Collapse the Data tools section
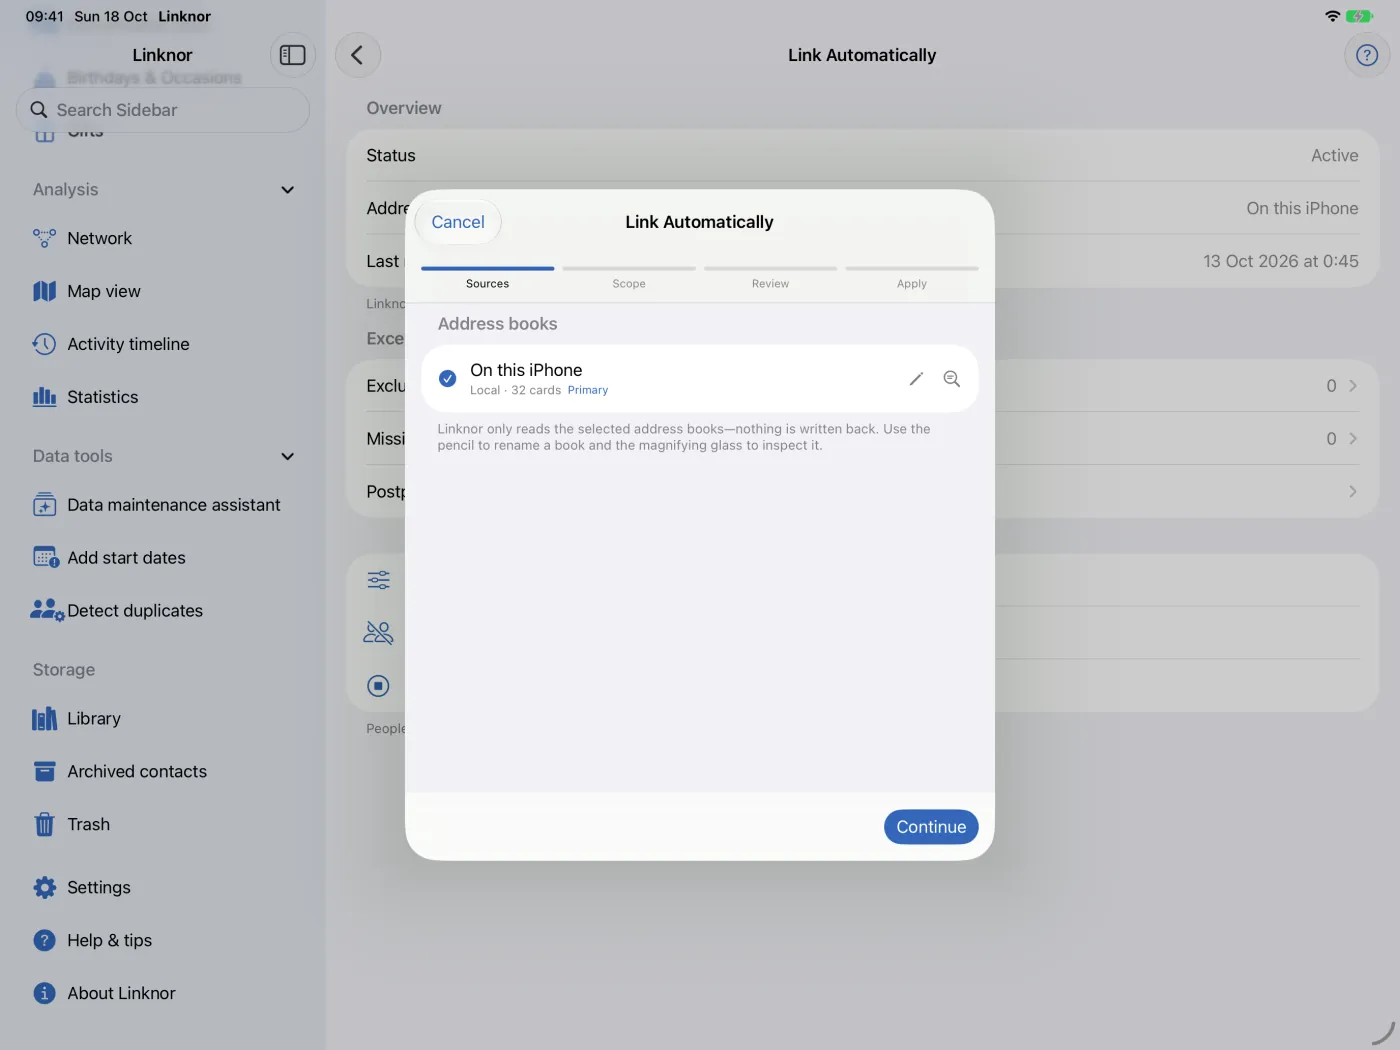 288,456
